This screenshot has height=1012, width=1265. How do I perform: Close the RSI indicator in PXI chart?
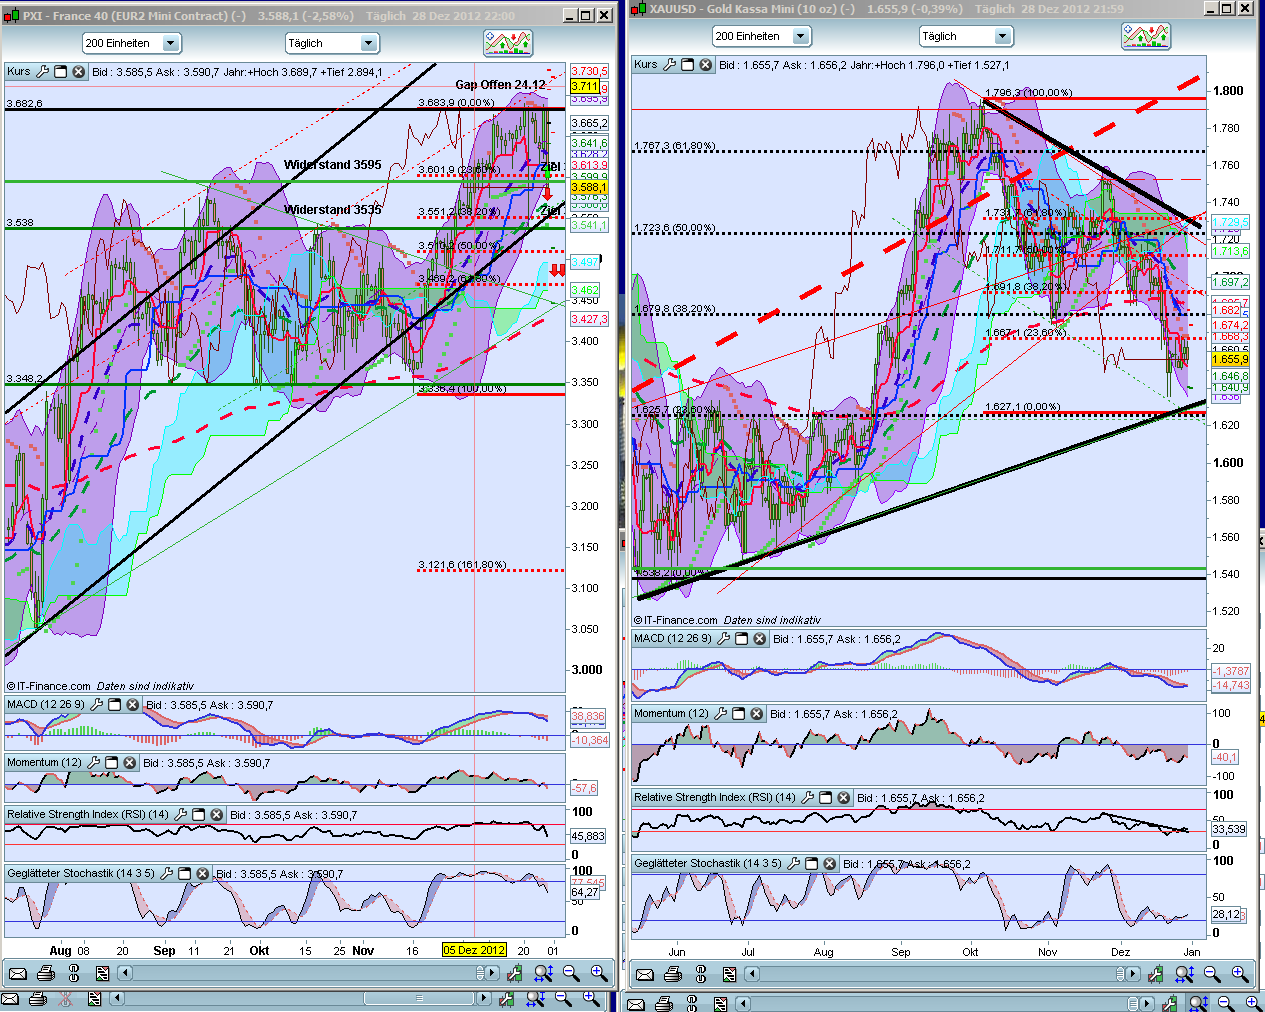point(216,815)
